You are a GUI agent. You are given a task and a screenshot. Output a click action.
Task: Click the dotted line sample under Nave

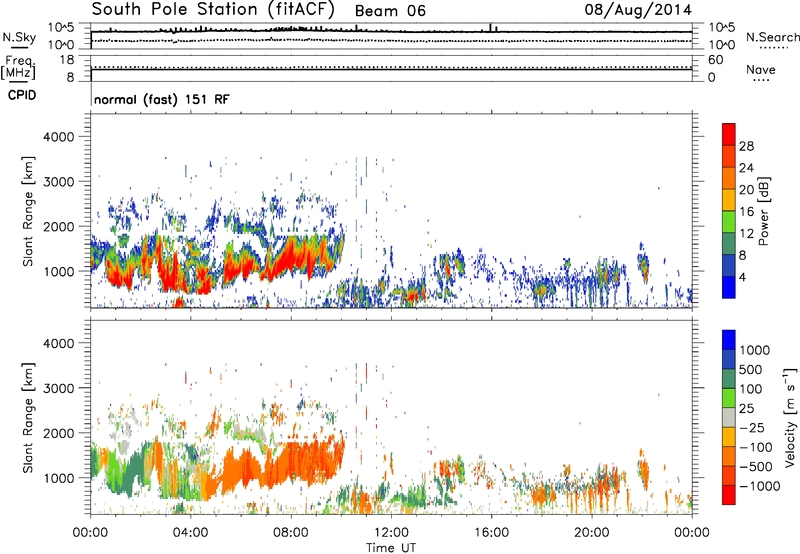pos(761,80)
